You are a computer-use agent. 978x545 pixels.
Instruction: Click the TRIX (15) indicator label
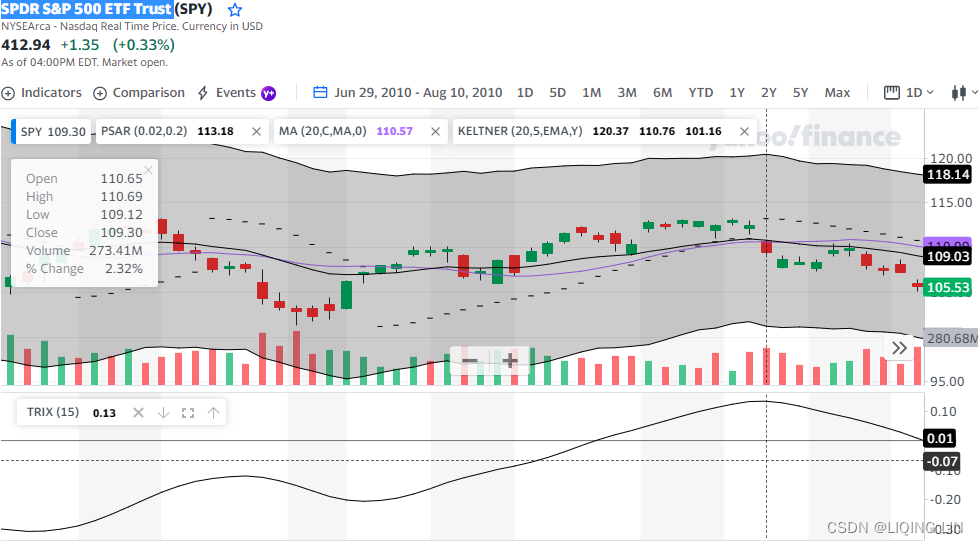coord(53,412)
